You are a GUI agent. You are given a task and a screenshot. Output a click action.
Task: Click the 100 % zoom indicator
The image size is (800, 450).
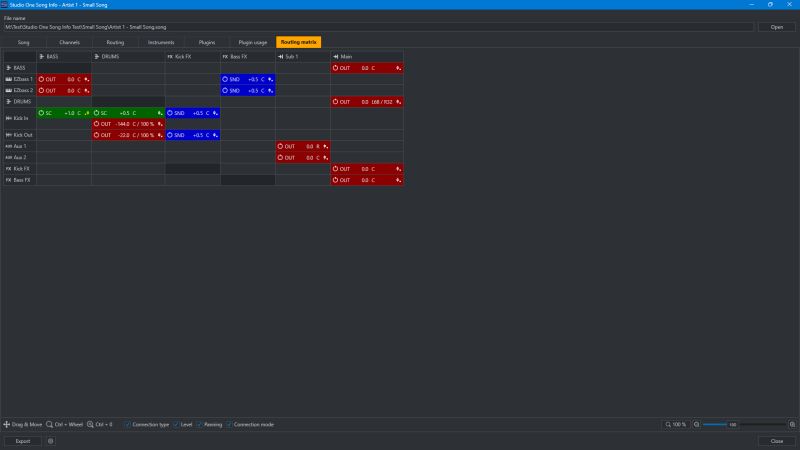[676, 424]
